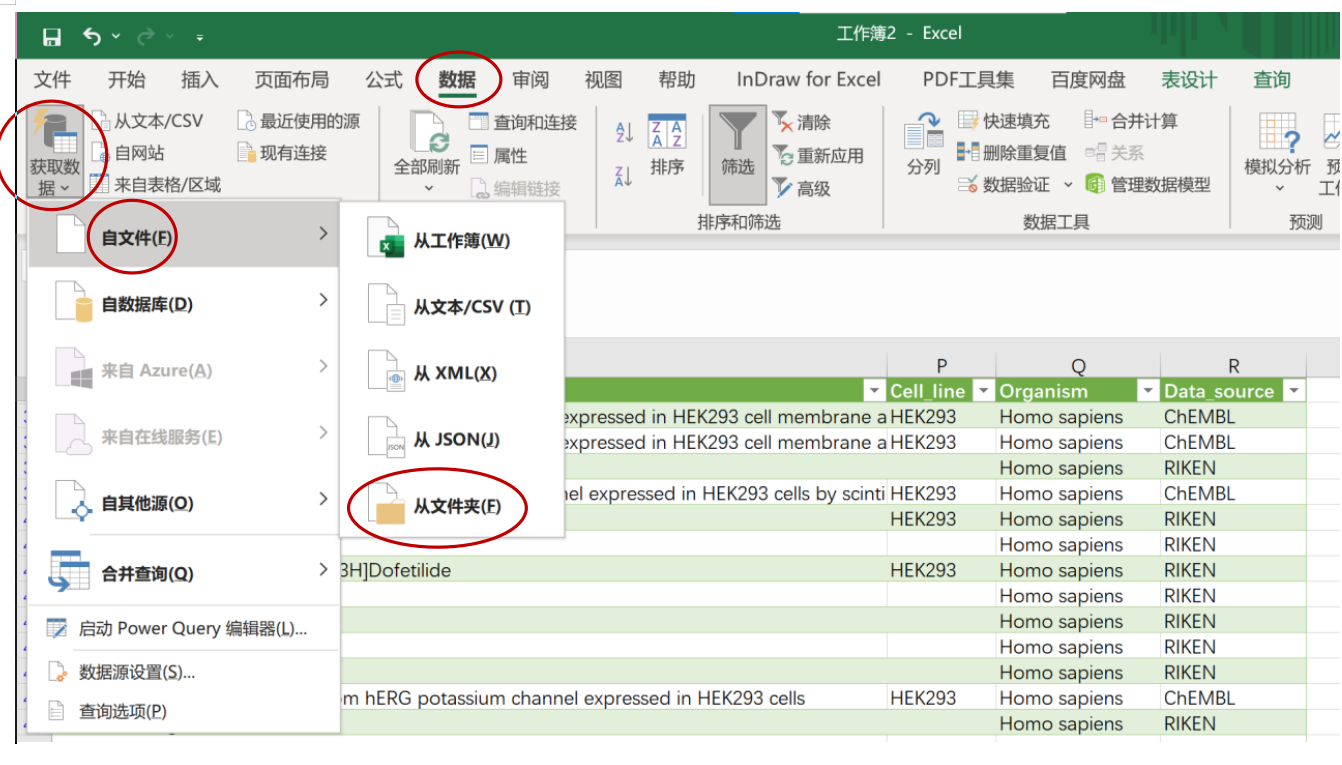The image size is (1342, 765).
Task: Switch to the 表设计 (Table Design) tab
Action: click(x=1189, y=80)
